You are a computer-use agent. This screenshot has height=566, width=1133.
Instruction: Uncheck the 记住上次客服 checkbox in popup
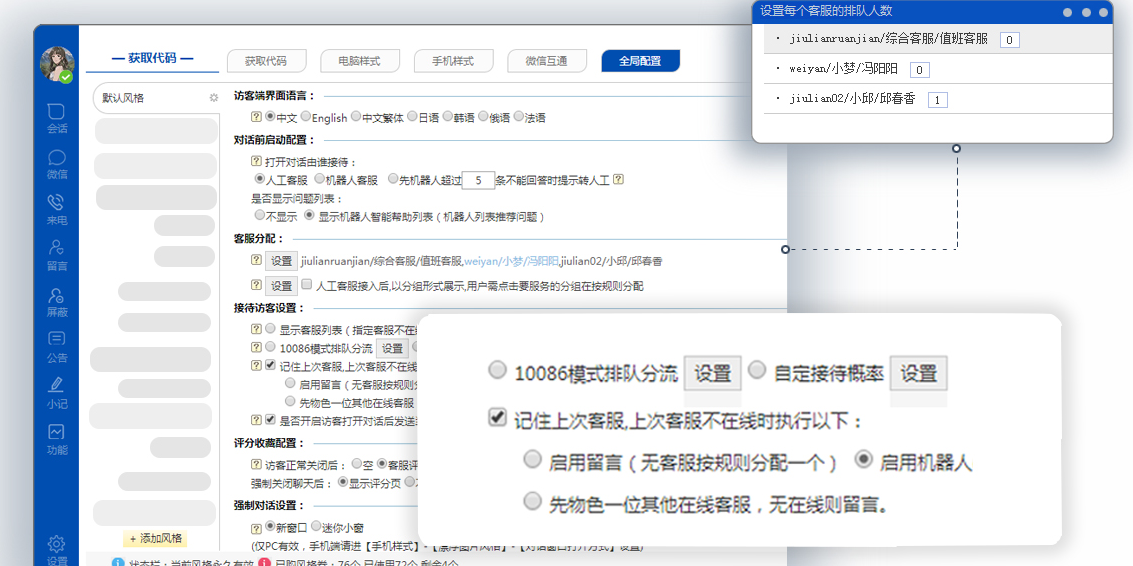[x=497, y=417]
